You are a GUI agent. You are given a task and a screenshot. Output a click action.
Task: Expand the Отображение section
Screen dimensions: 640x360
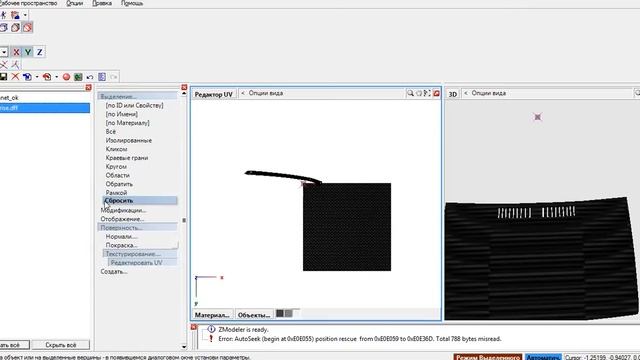coord(122,219)
